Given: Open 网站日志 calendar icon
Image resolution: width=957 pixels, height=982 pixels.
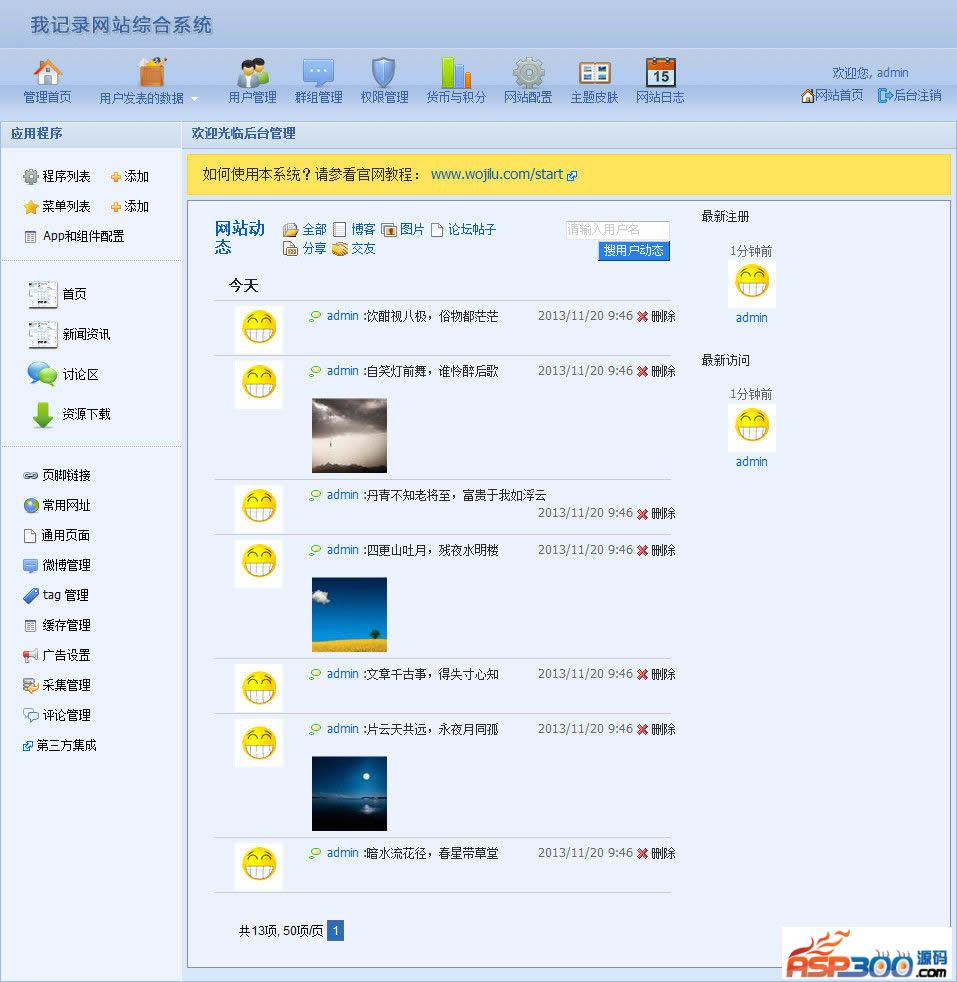Looking at the screenshot, I should click(x=661, y=72).
